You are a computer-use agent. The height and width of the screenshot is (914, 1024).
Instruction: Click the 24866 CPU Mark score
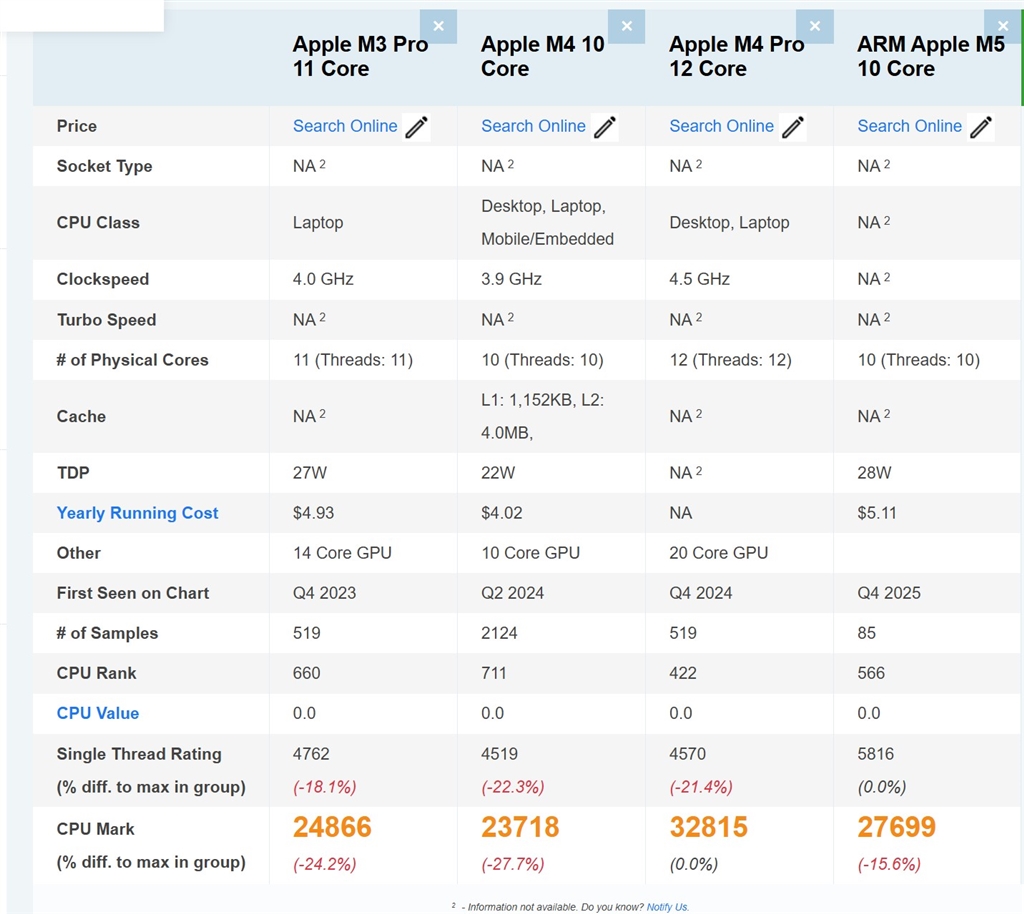pyautogui.click(x=332, y=828)
